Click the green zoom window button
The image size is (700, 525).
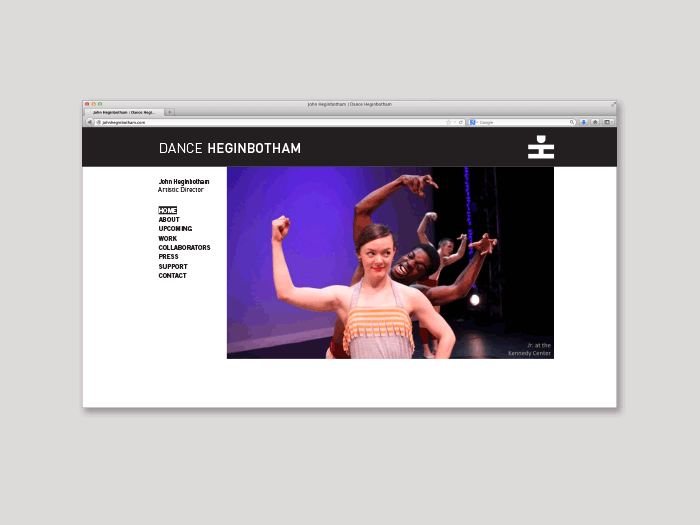pyautogui.click(x=100, y=104)
